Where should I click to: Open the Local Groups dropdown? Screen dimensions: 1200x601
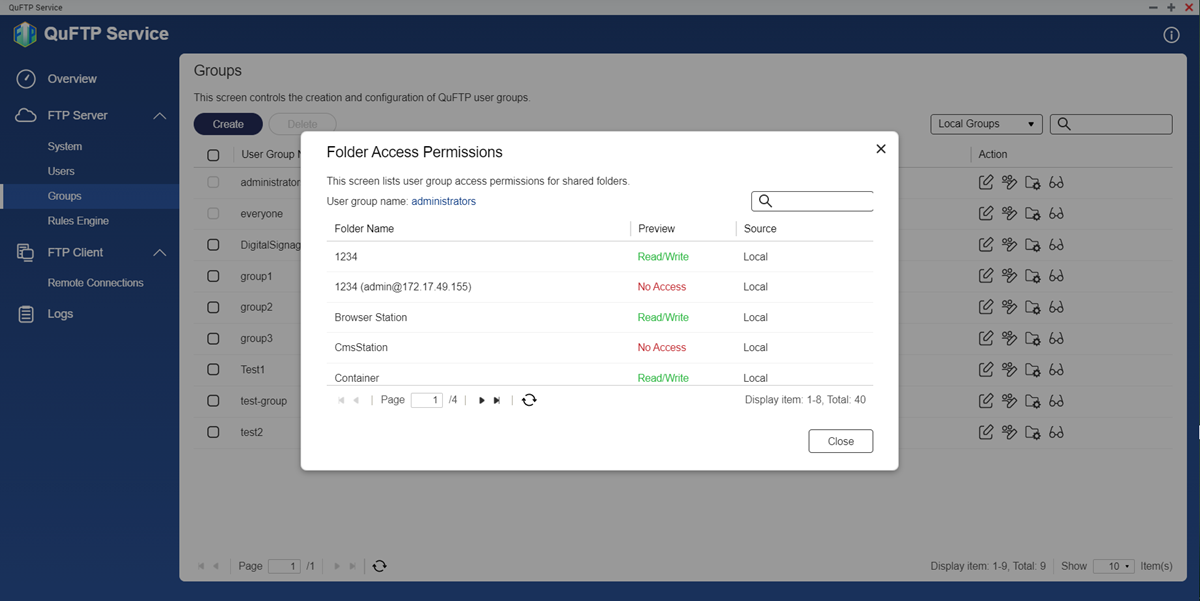pos(985,124)
